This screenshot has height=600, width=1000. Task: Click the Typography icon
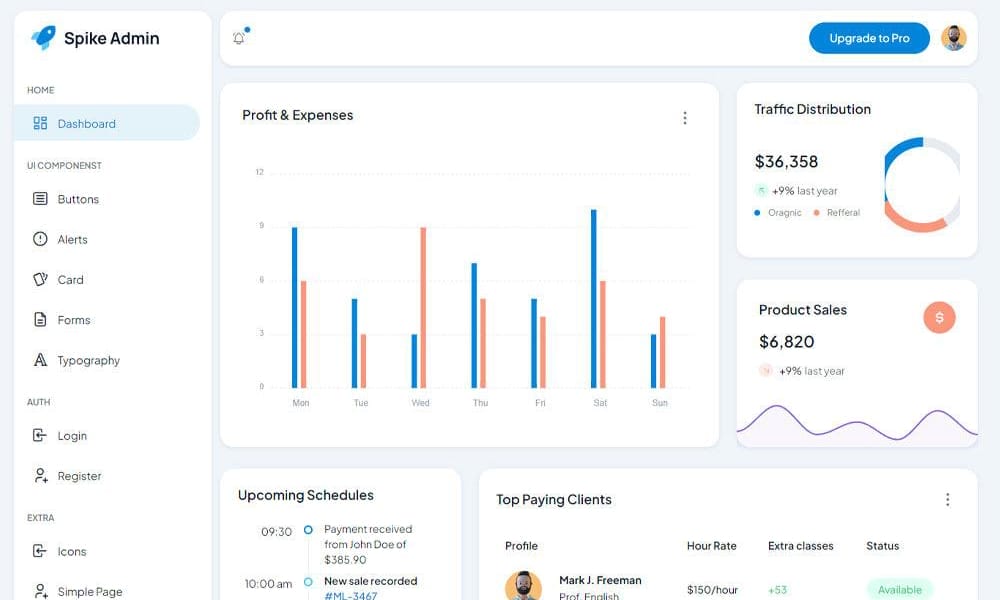39,360
